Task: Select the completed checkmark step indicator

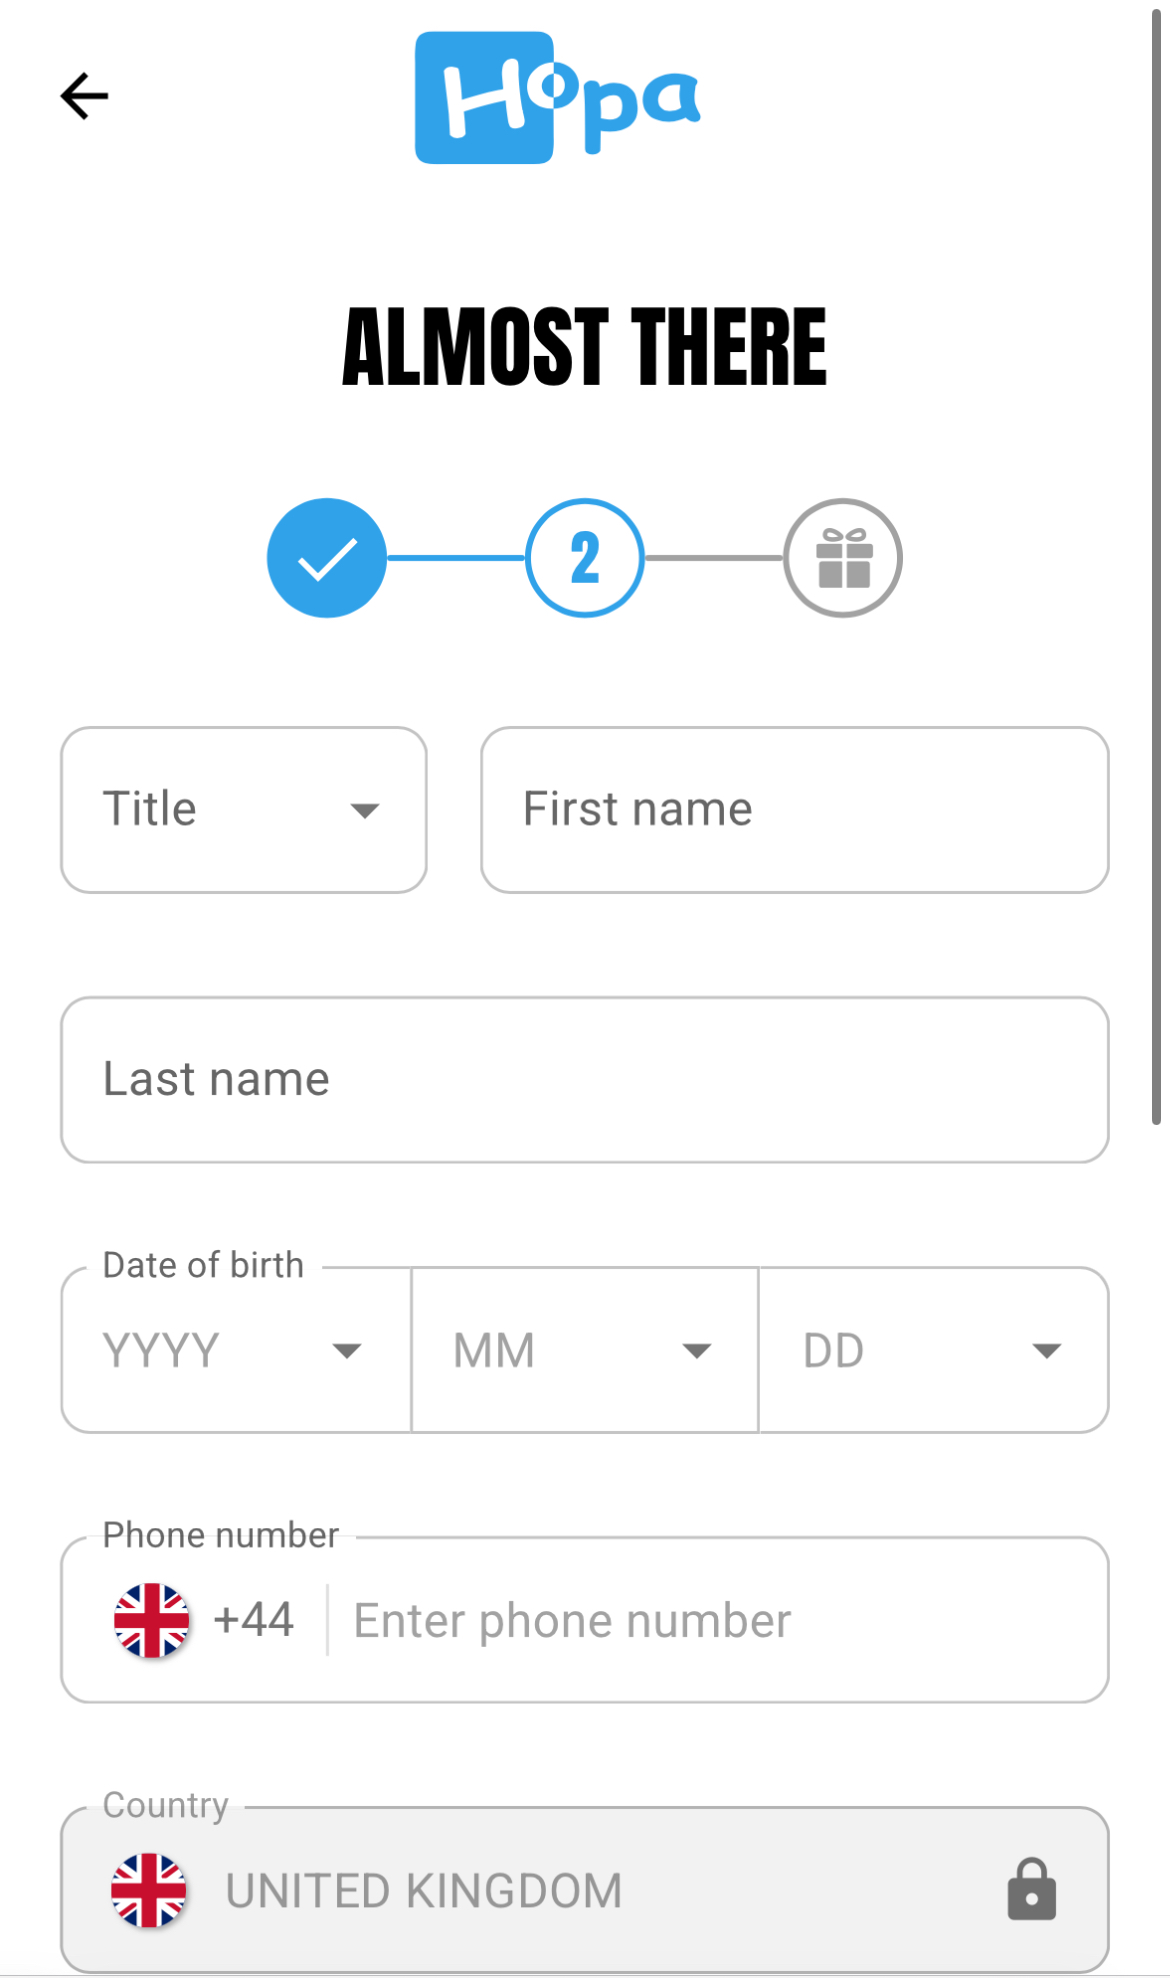Action: click(326, 557)
